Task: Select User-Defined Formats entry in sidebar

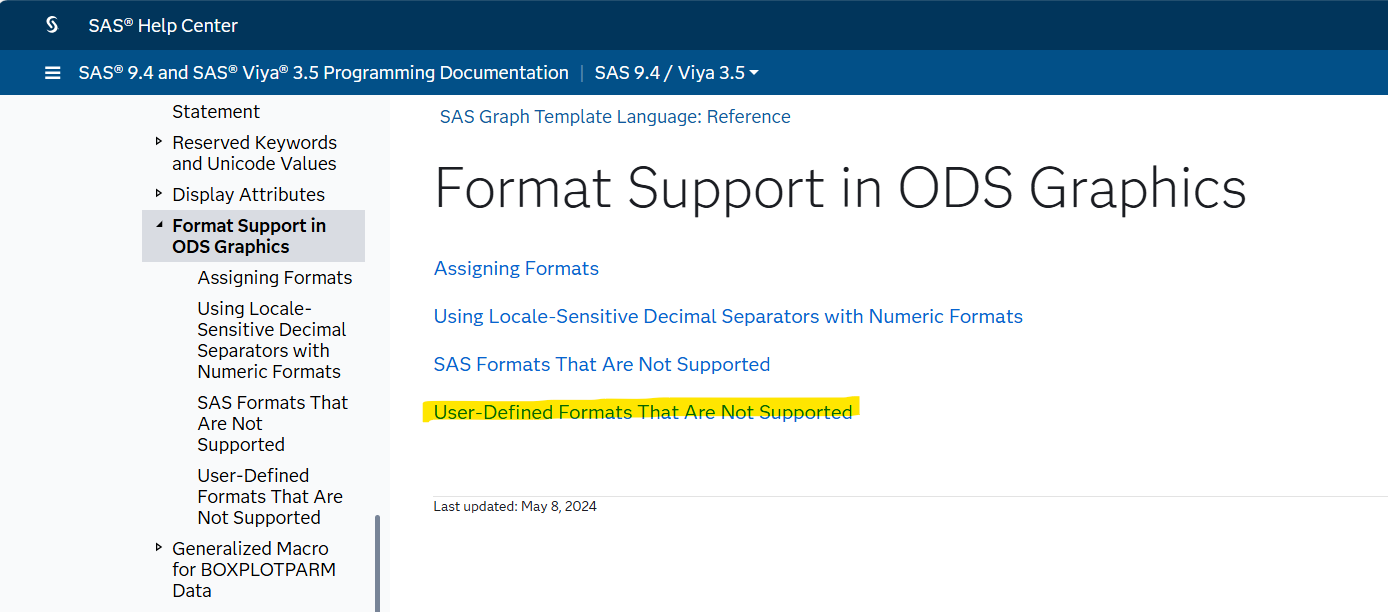Action: [270, 496]
